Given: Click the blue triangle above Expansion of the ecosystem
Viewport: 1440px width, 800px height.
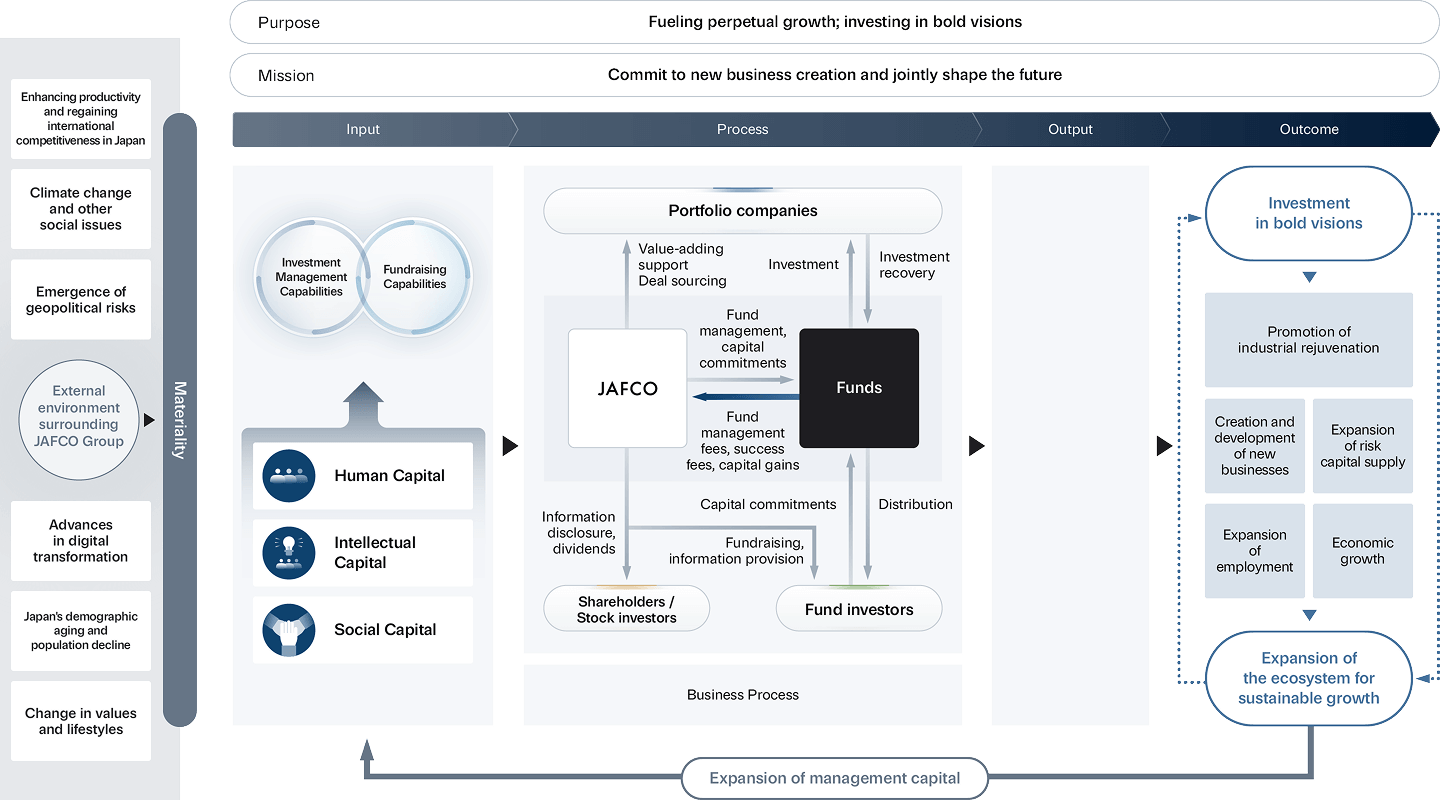Looking at the screenshot, I should 1309,615.
